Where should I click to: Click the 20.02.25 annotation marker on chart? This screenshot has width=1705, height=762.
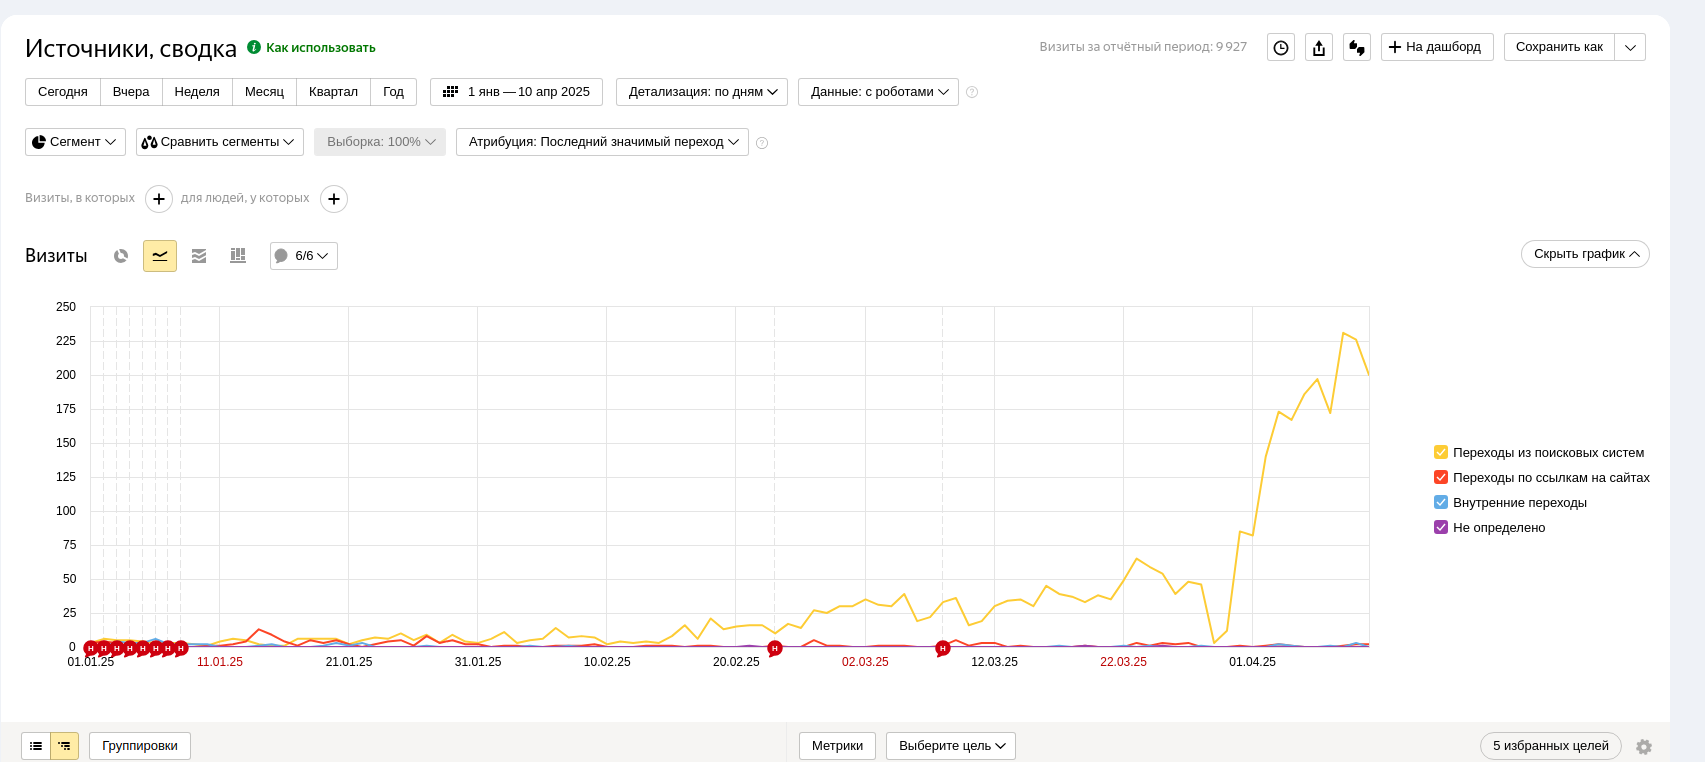[774, 649]
